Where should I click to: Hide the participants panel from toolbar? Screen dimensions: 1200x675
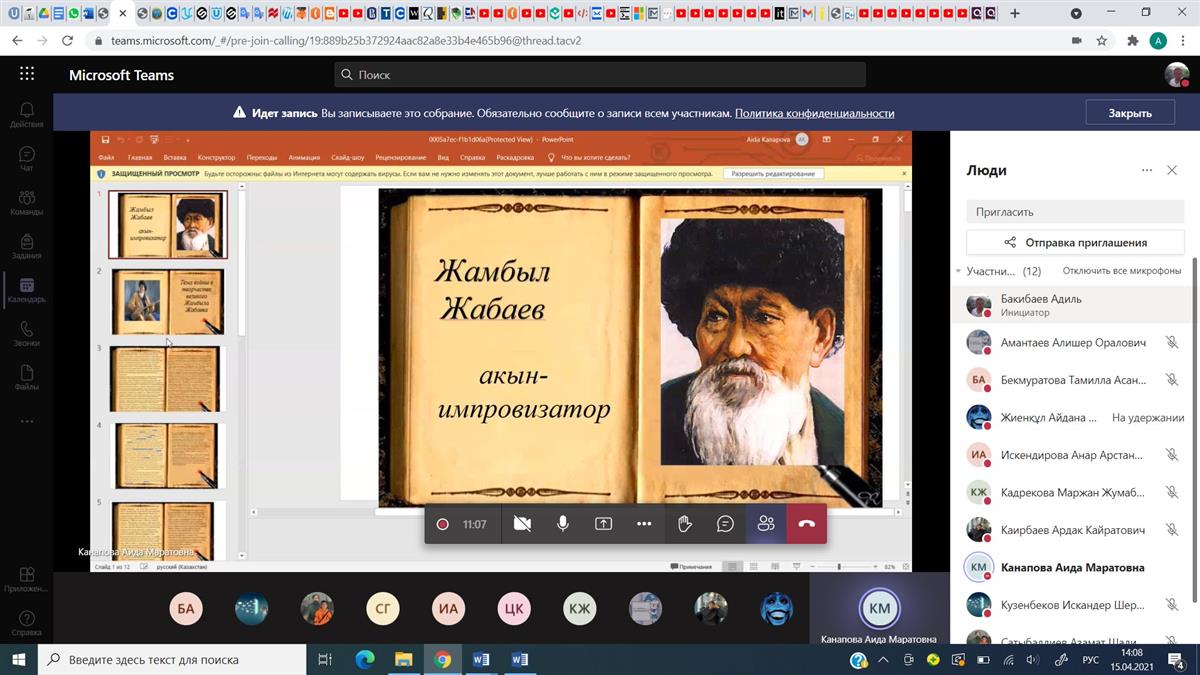coord(766,524)
